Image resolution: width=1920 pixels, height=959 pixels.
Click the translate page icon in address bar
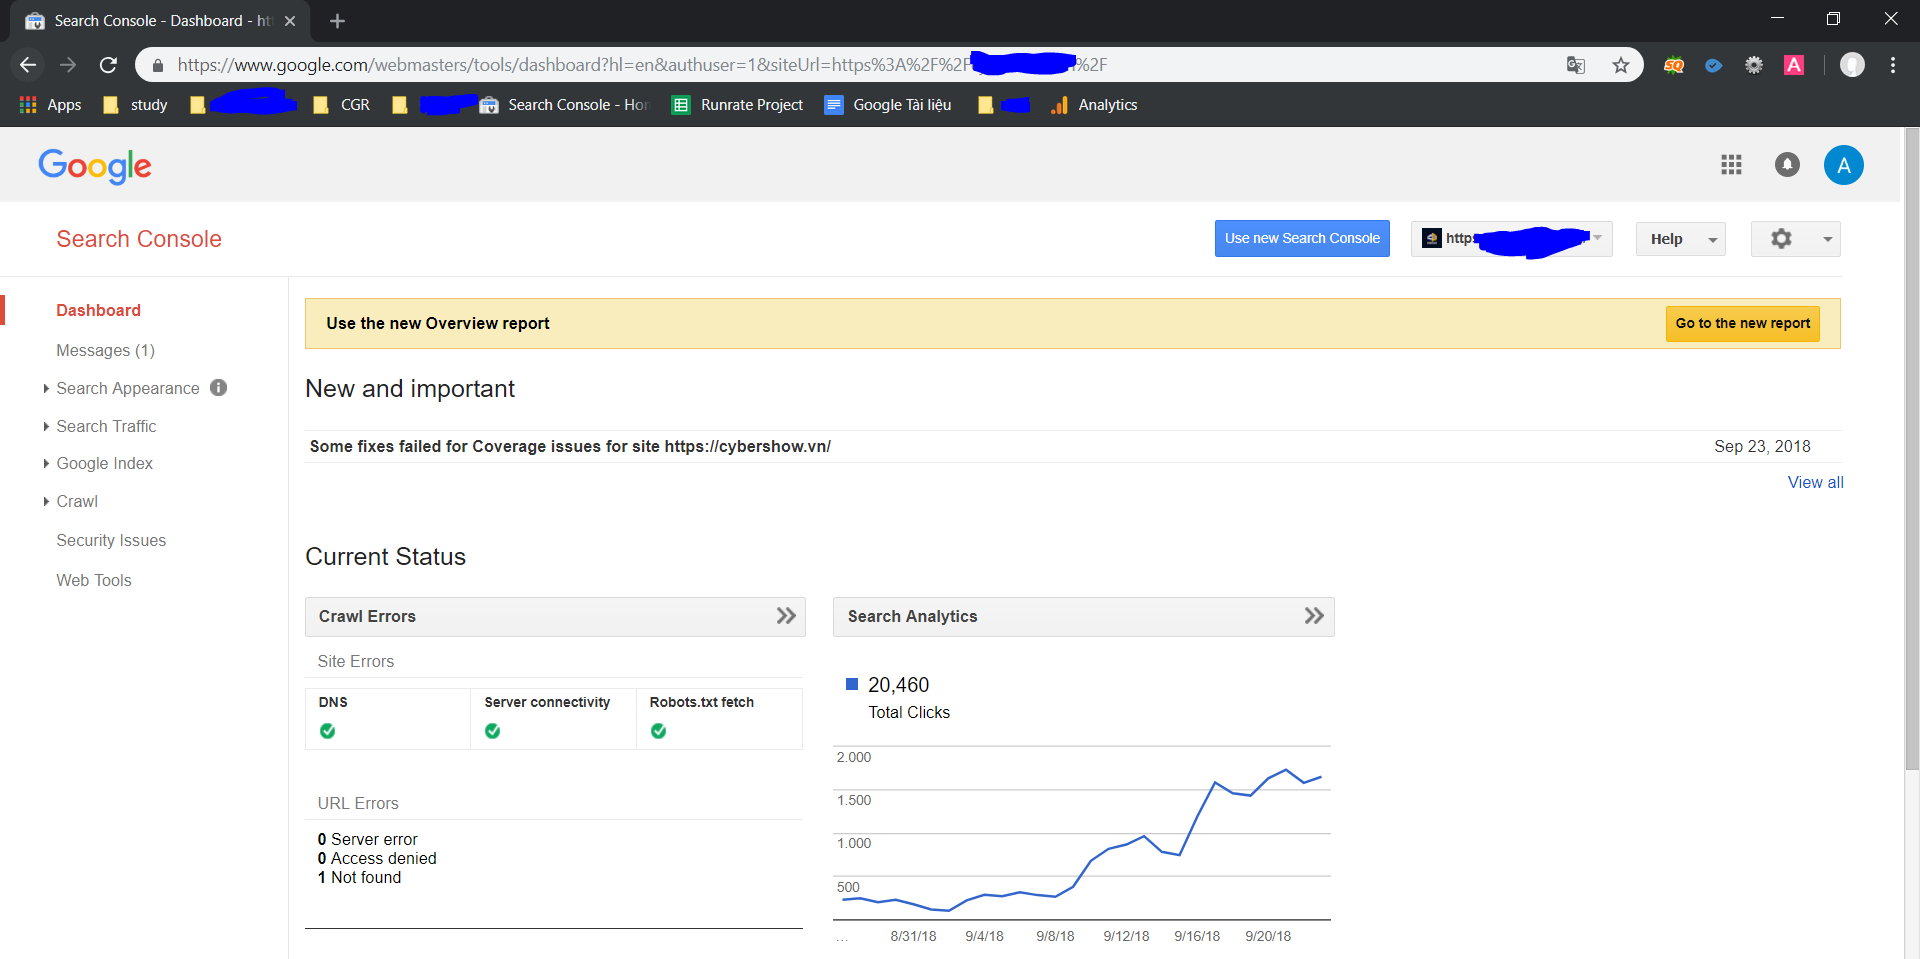coord(1576,65)
